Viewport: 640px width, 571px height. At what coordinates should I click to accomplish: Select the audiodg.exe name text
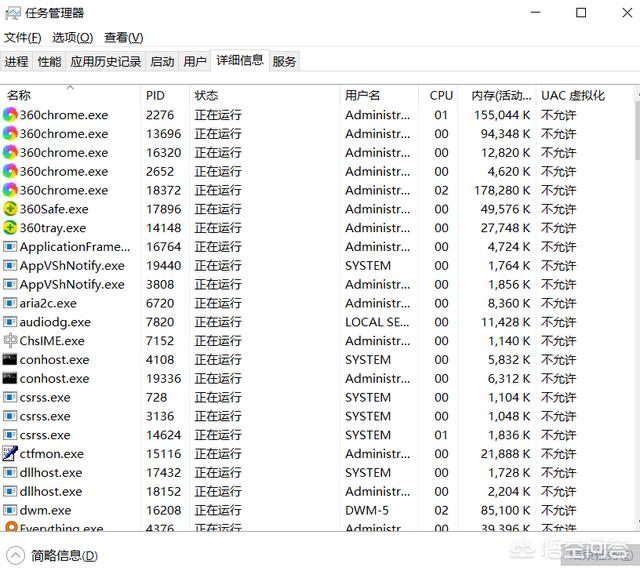[x=55, y=322]
